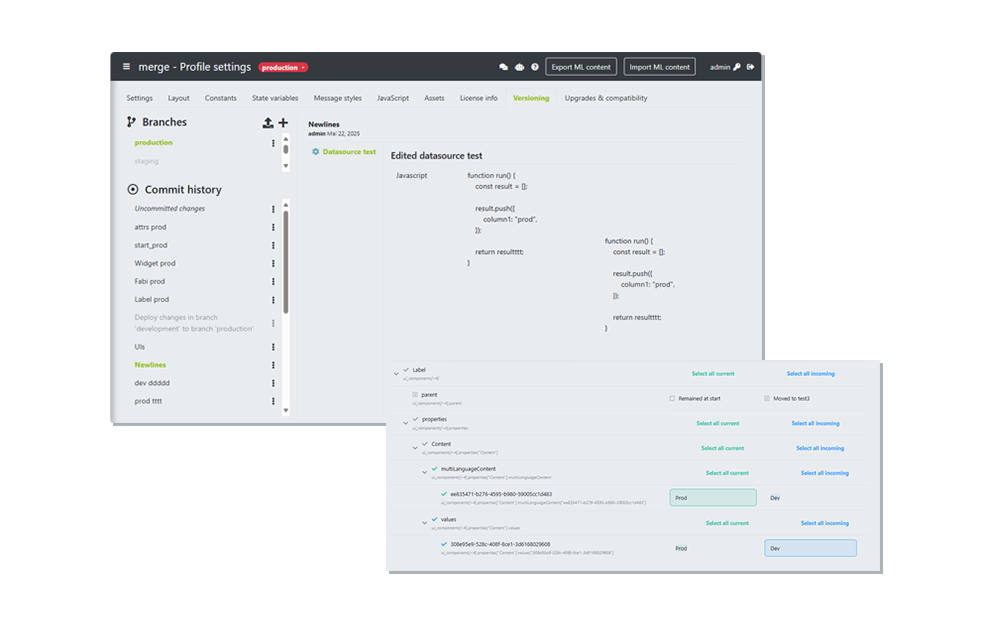Click the chat messages icon in header
1000x622 pixels.
503,67
